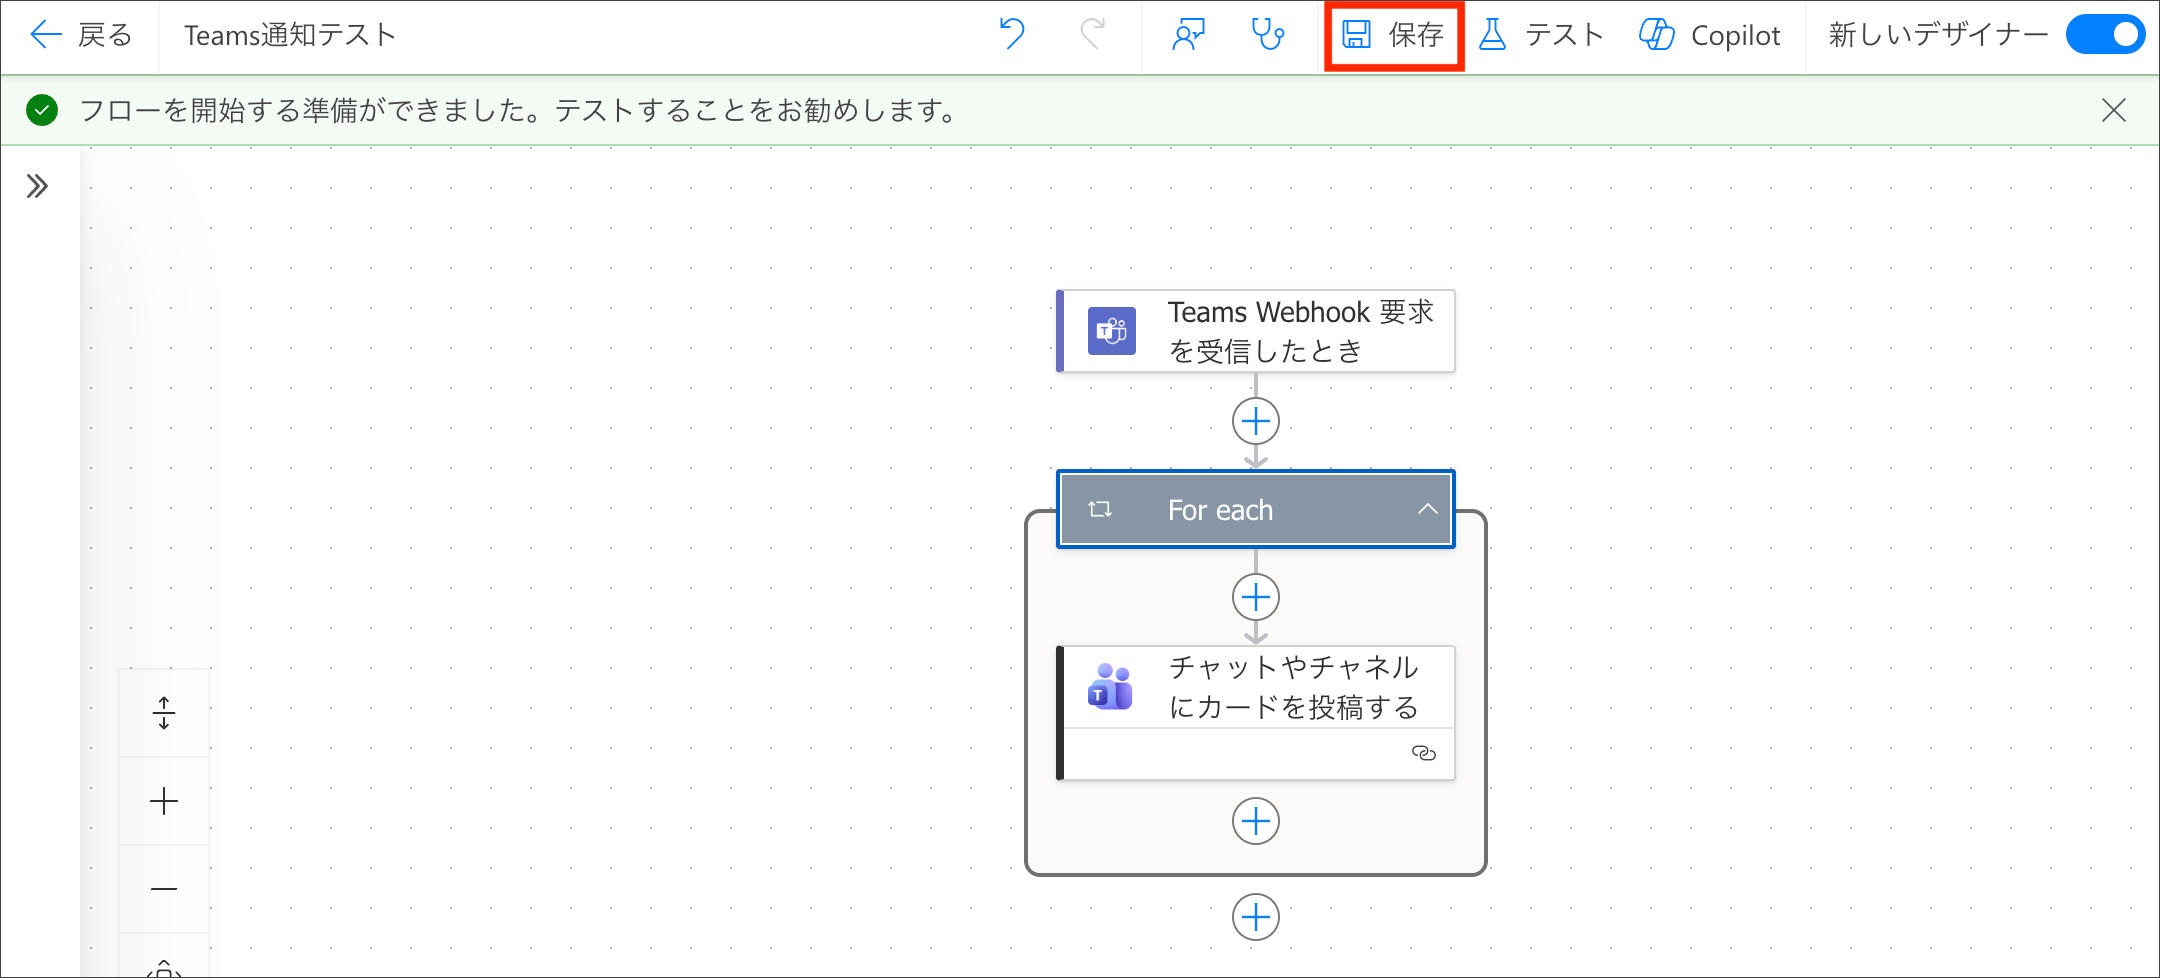Open the feedback icon in toolbar

click(x=1188, y=35)
